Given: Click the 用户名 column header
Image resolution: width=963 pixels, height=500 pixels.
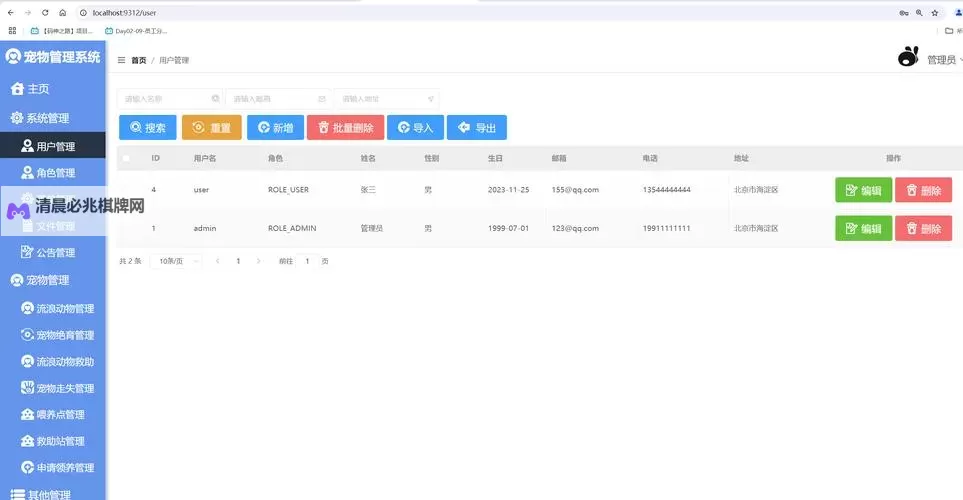Looking at the screenshot, I should pyautogui.click(x=205, y=158).
